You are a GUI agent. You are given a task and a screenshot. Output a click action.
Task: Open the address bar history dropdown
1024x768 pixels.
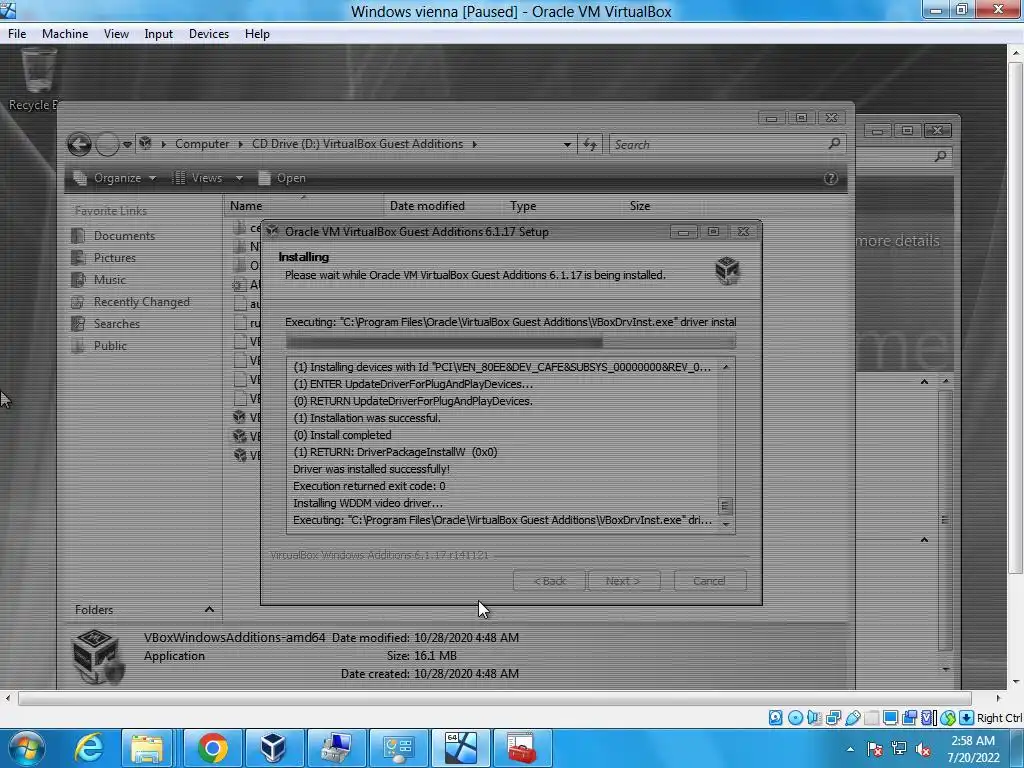[567, 144]
